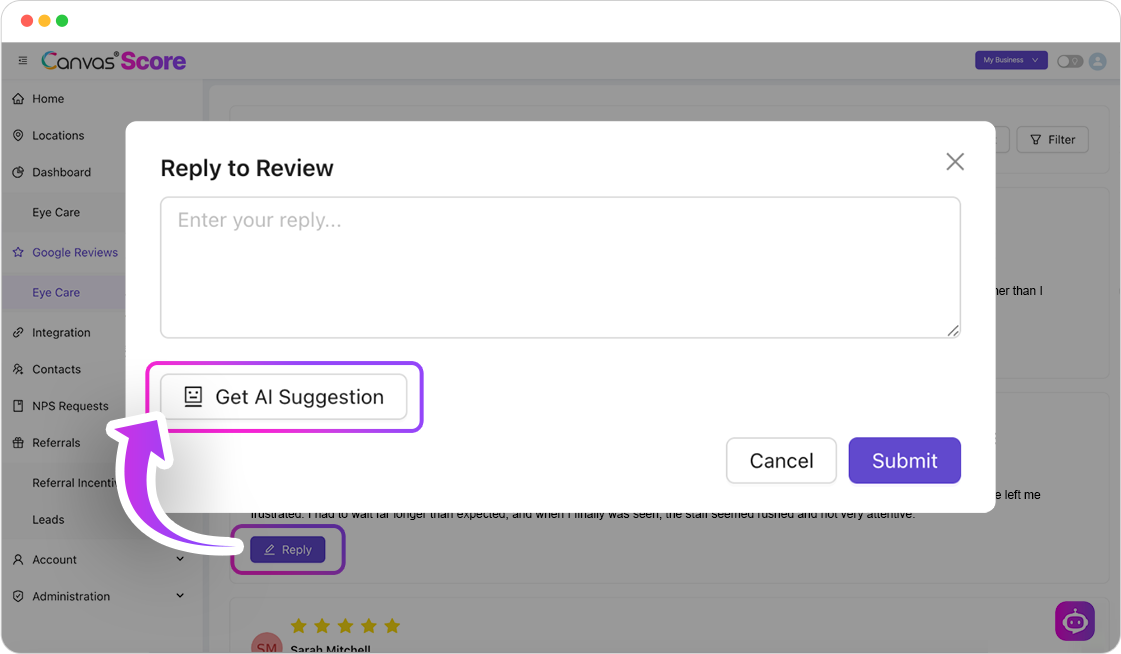Open Contacts in the sidebar
The height and width of the screenshot is (654, 1121).
[56, 370]
